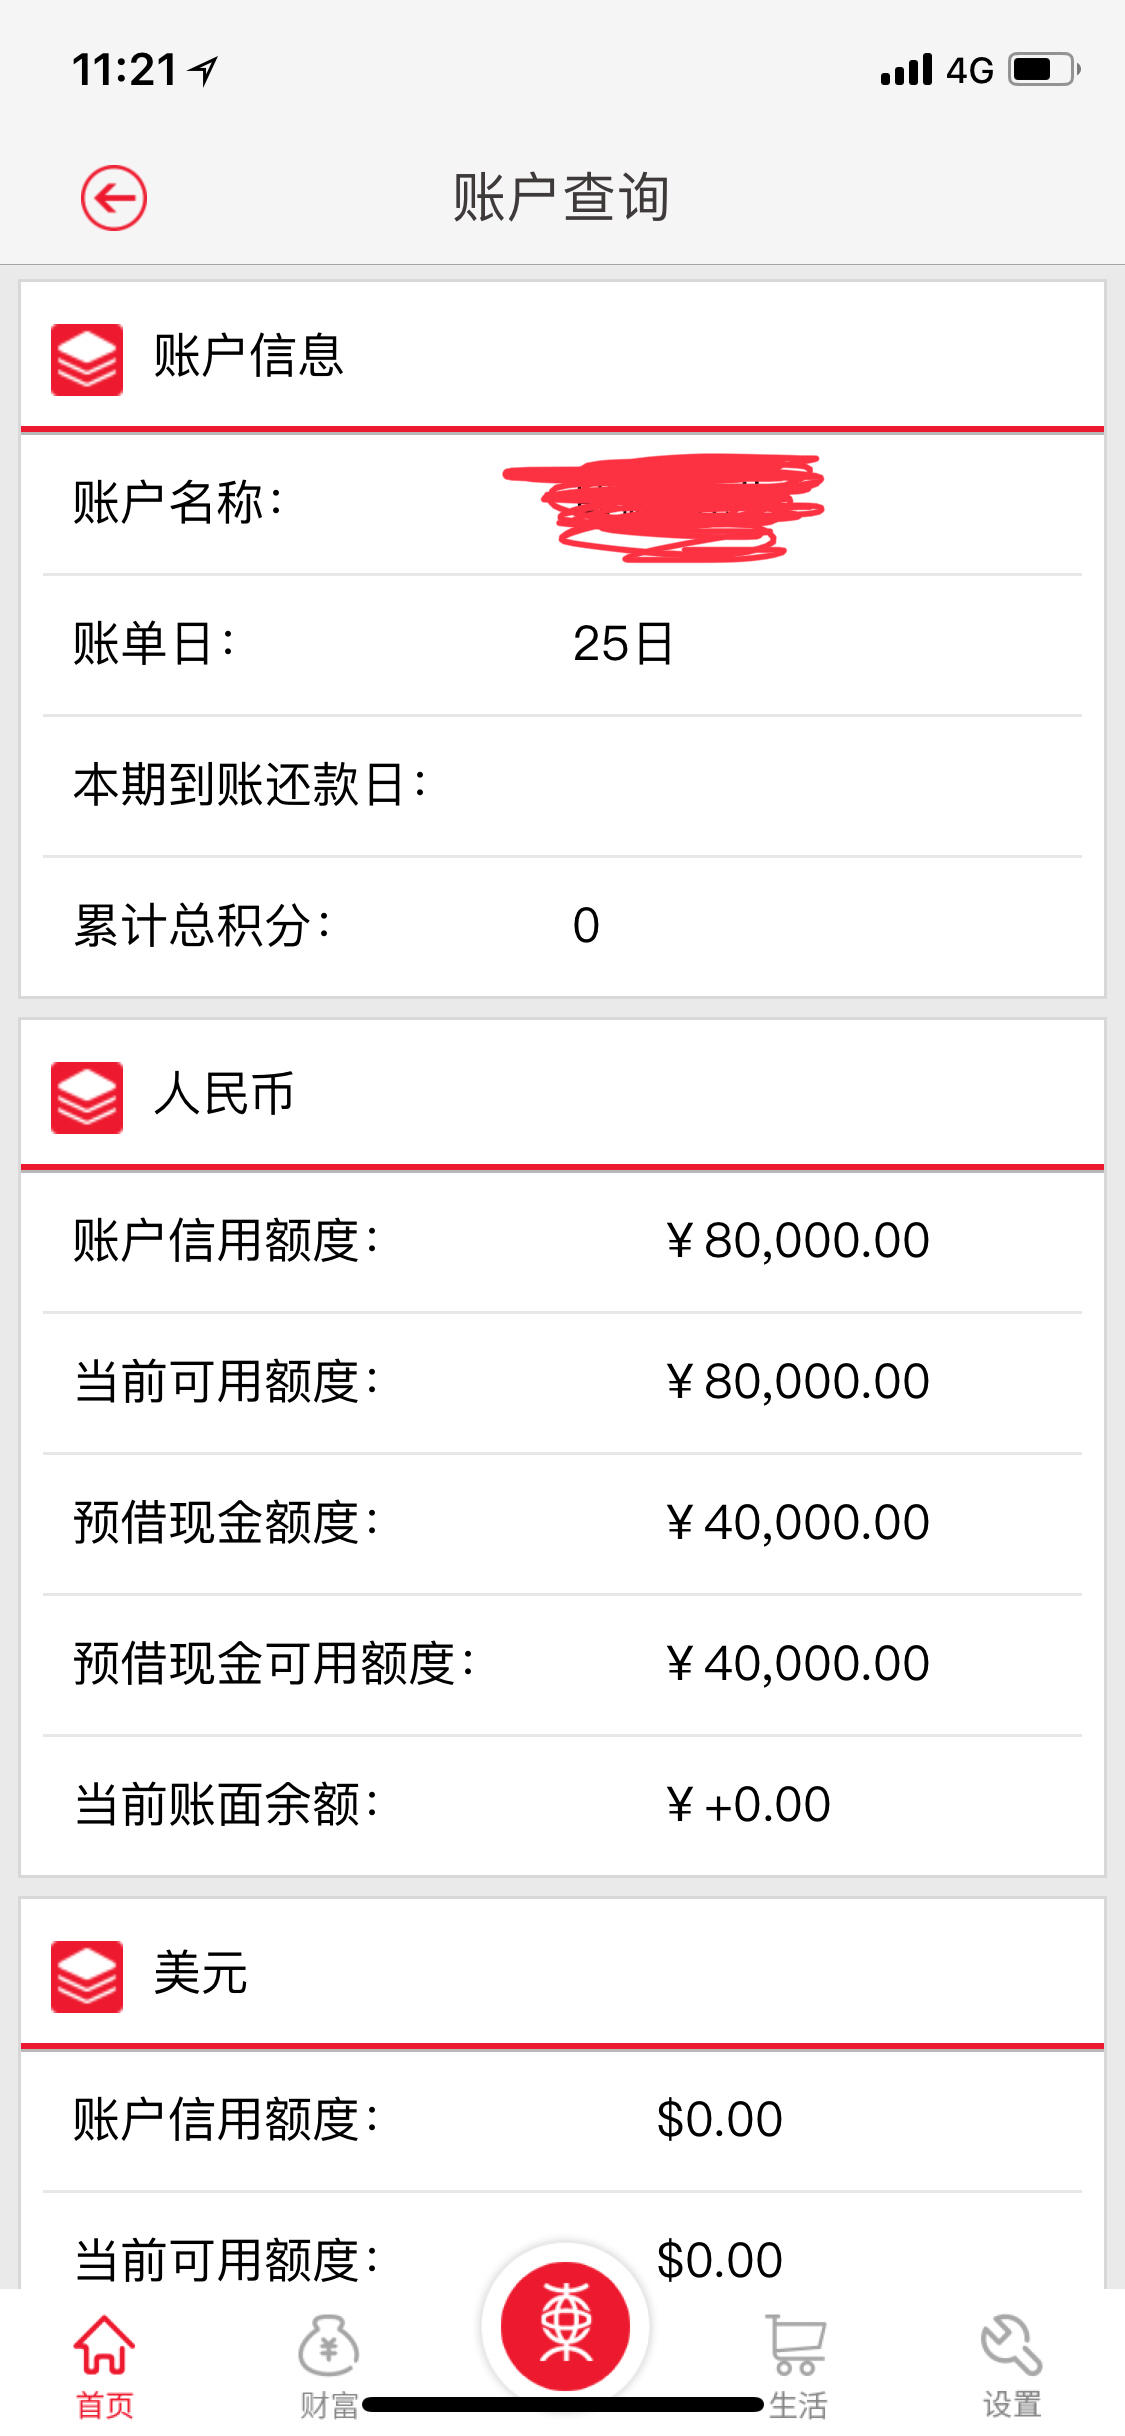Tap RMB 账户信用额度 ¥80,000.00 amount

(x=797, y=1241)
